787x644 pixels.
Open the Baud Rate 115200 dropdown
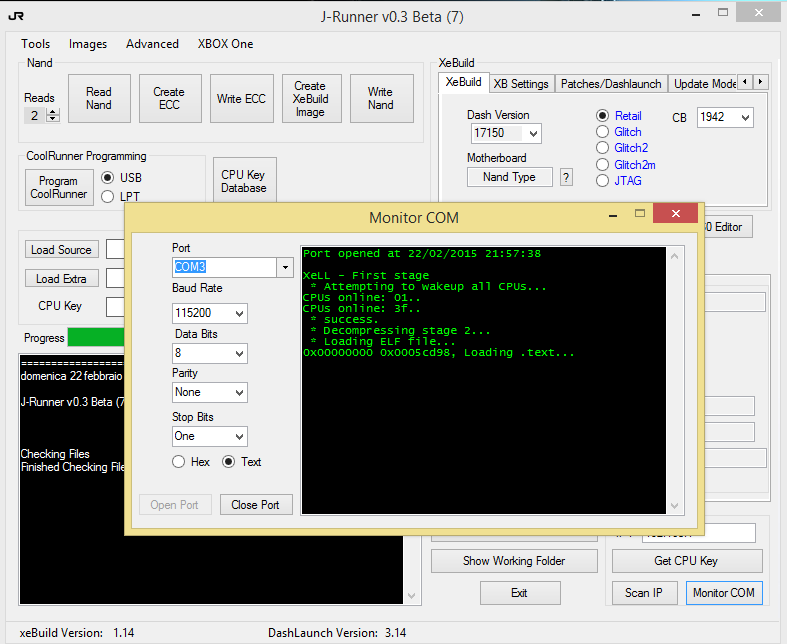(239, 313)
